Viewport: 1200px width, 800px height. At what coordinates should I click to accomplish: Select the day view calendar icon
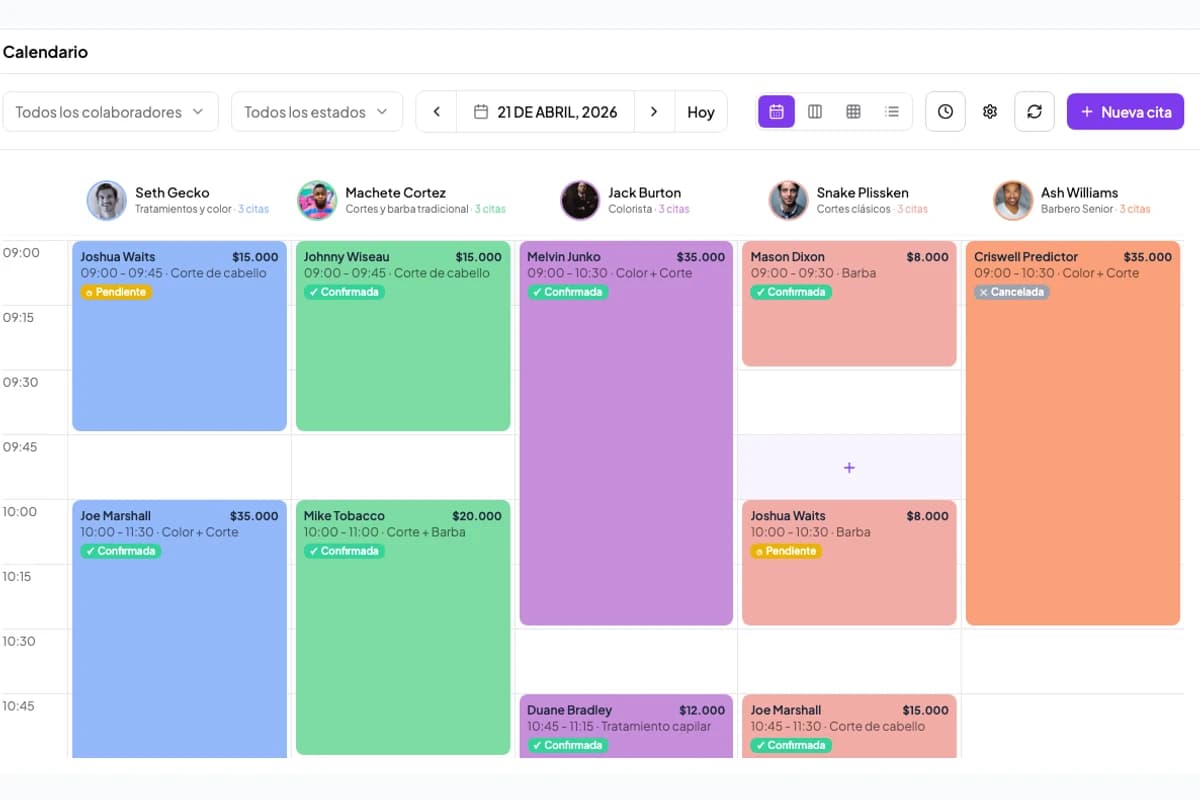tap(776, 112)
